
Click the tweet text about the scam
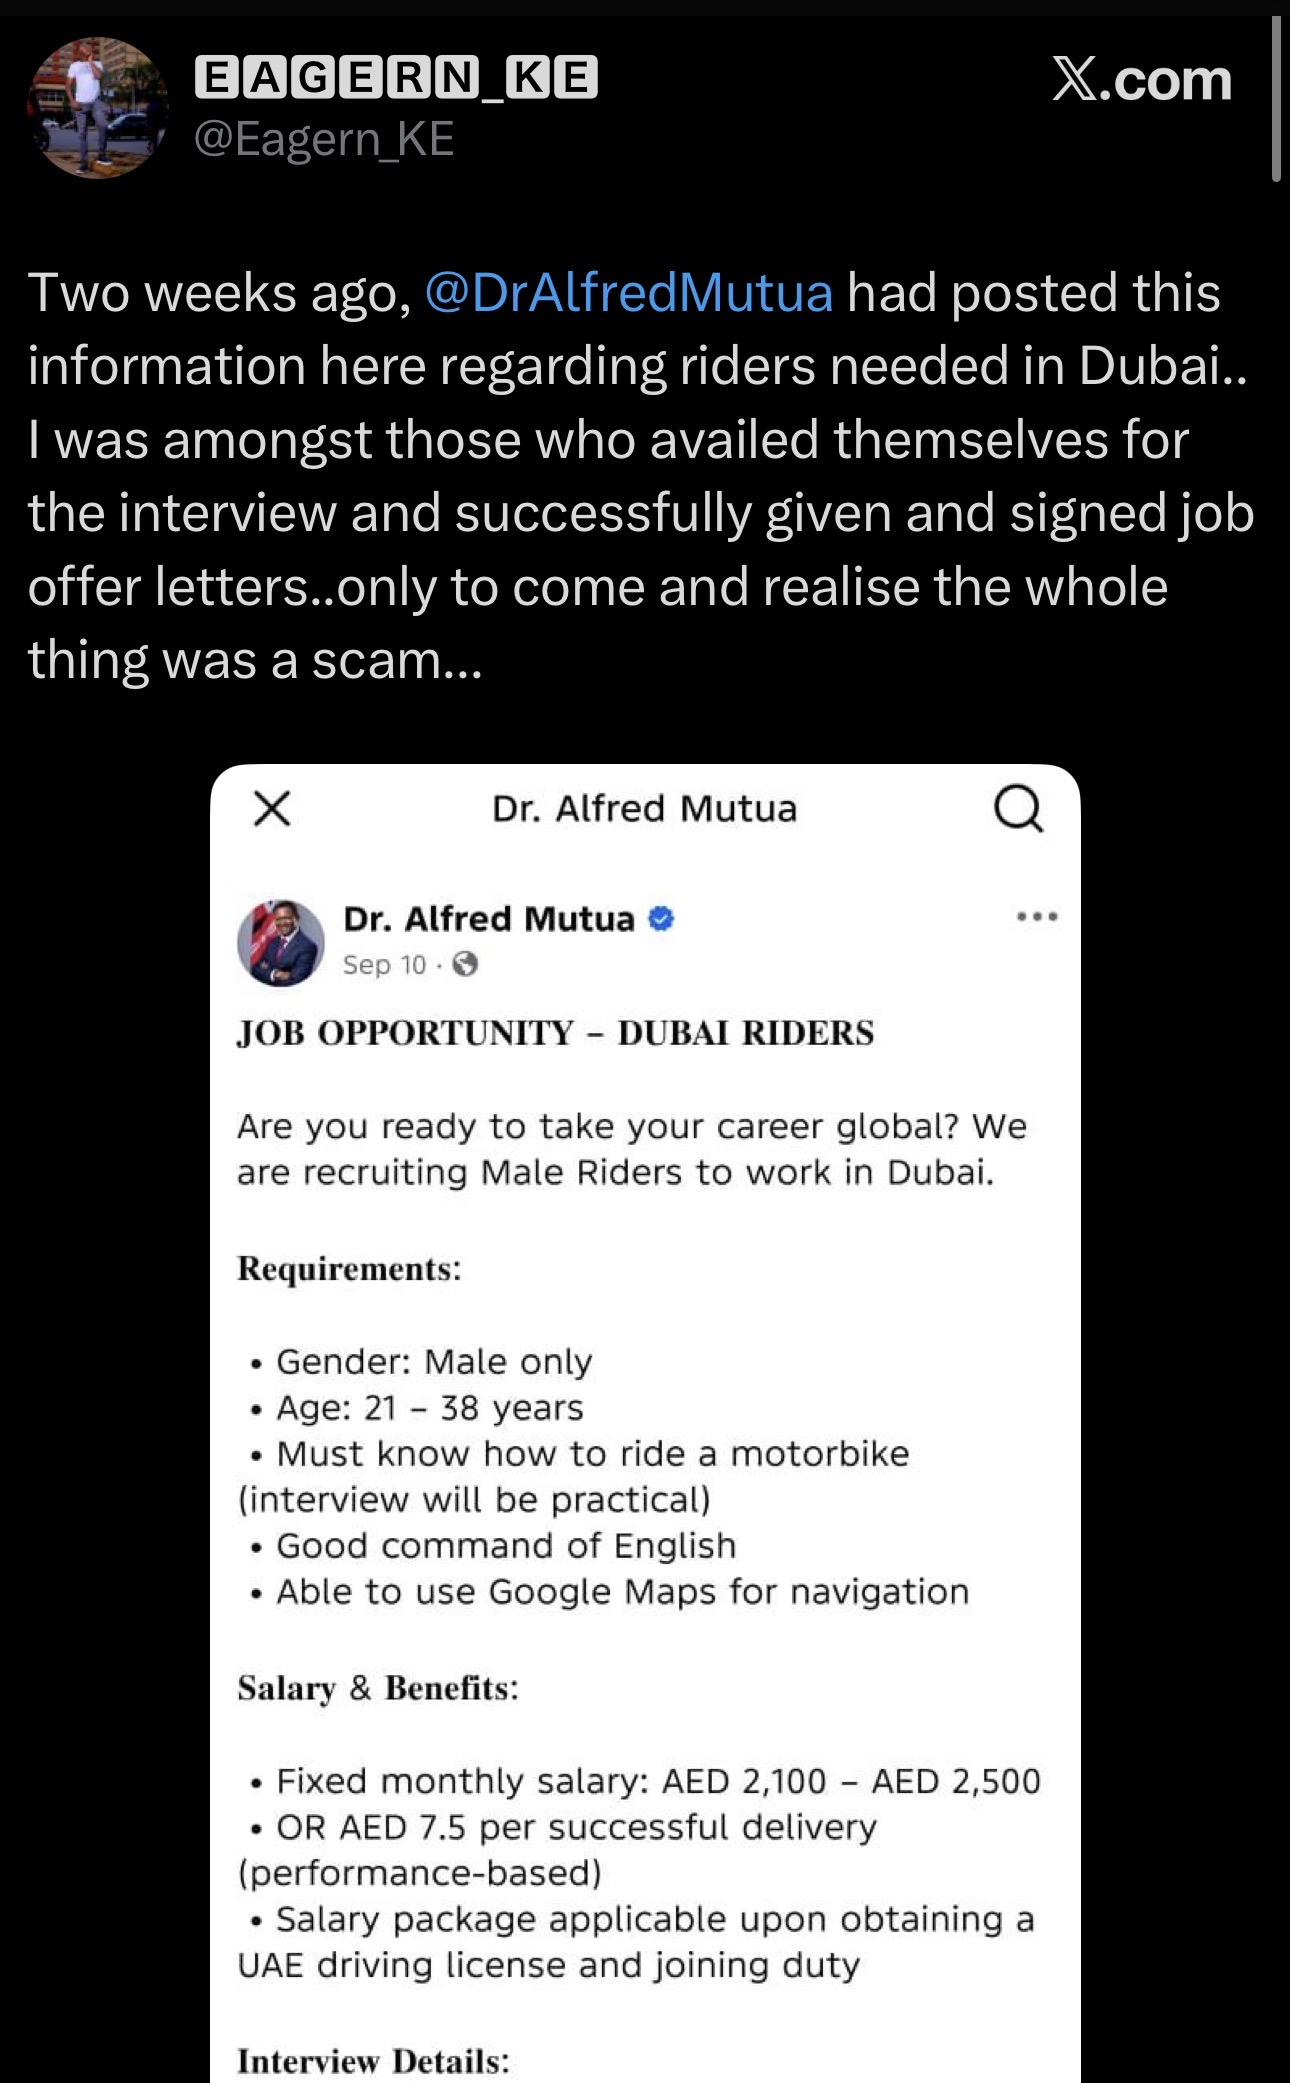pos(640,476)
